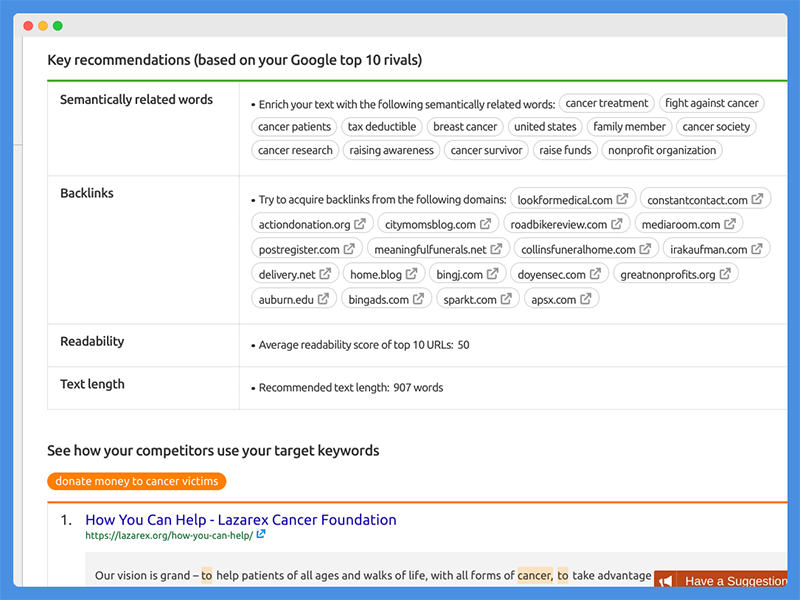Click the 'cancer patients' keyword tag
The image size is (800, 600).
(x=294, y=127)
